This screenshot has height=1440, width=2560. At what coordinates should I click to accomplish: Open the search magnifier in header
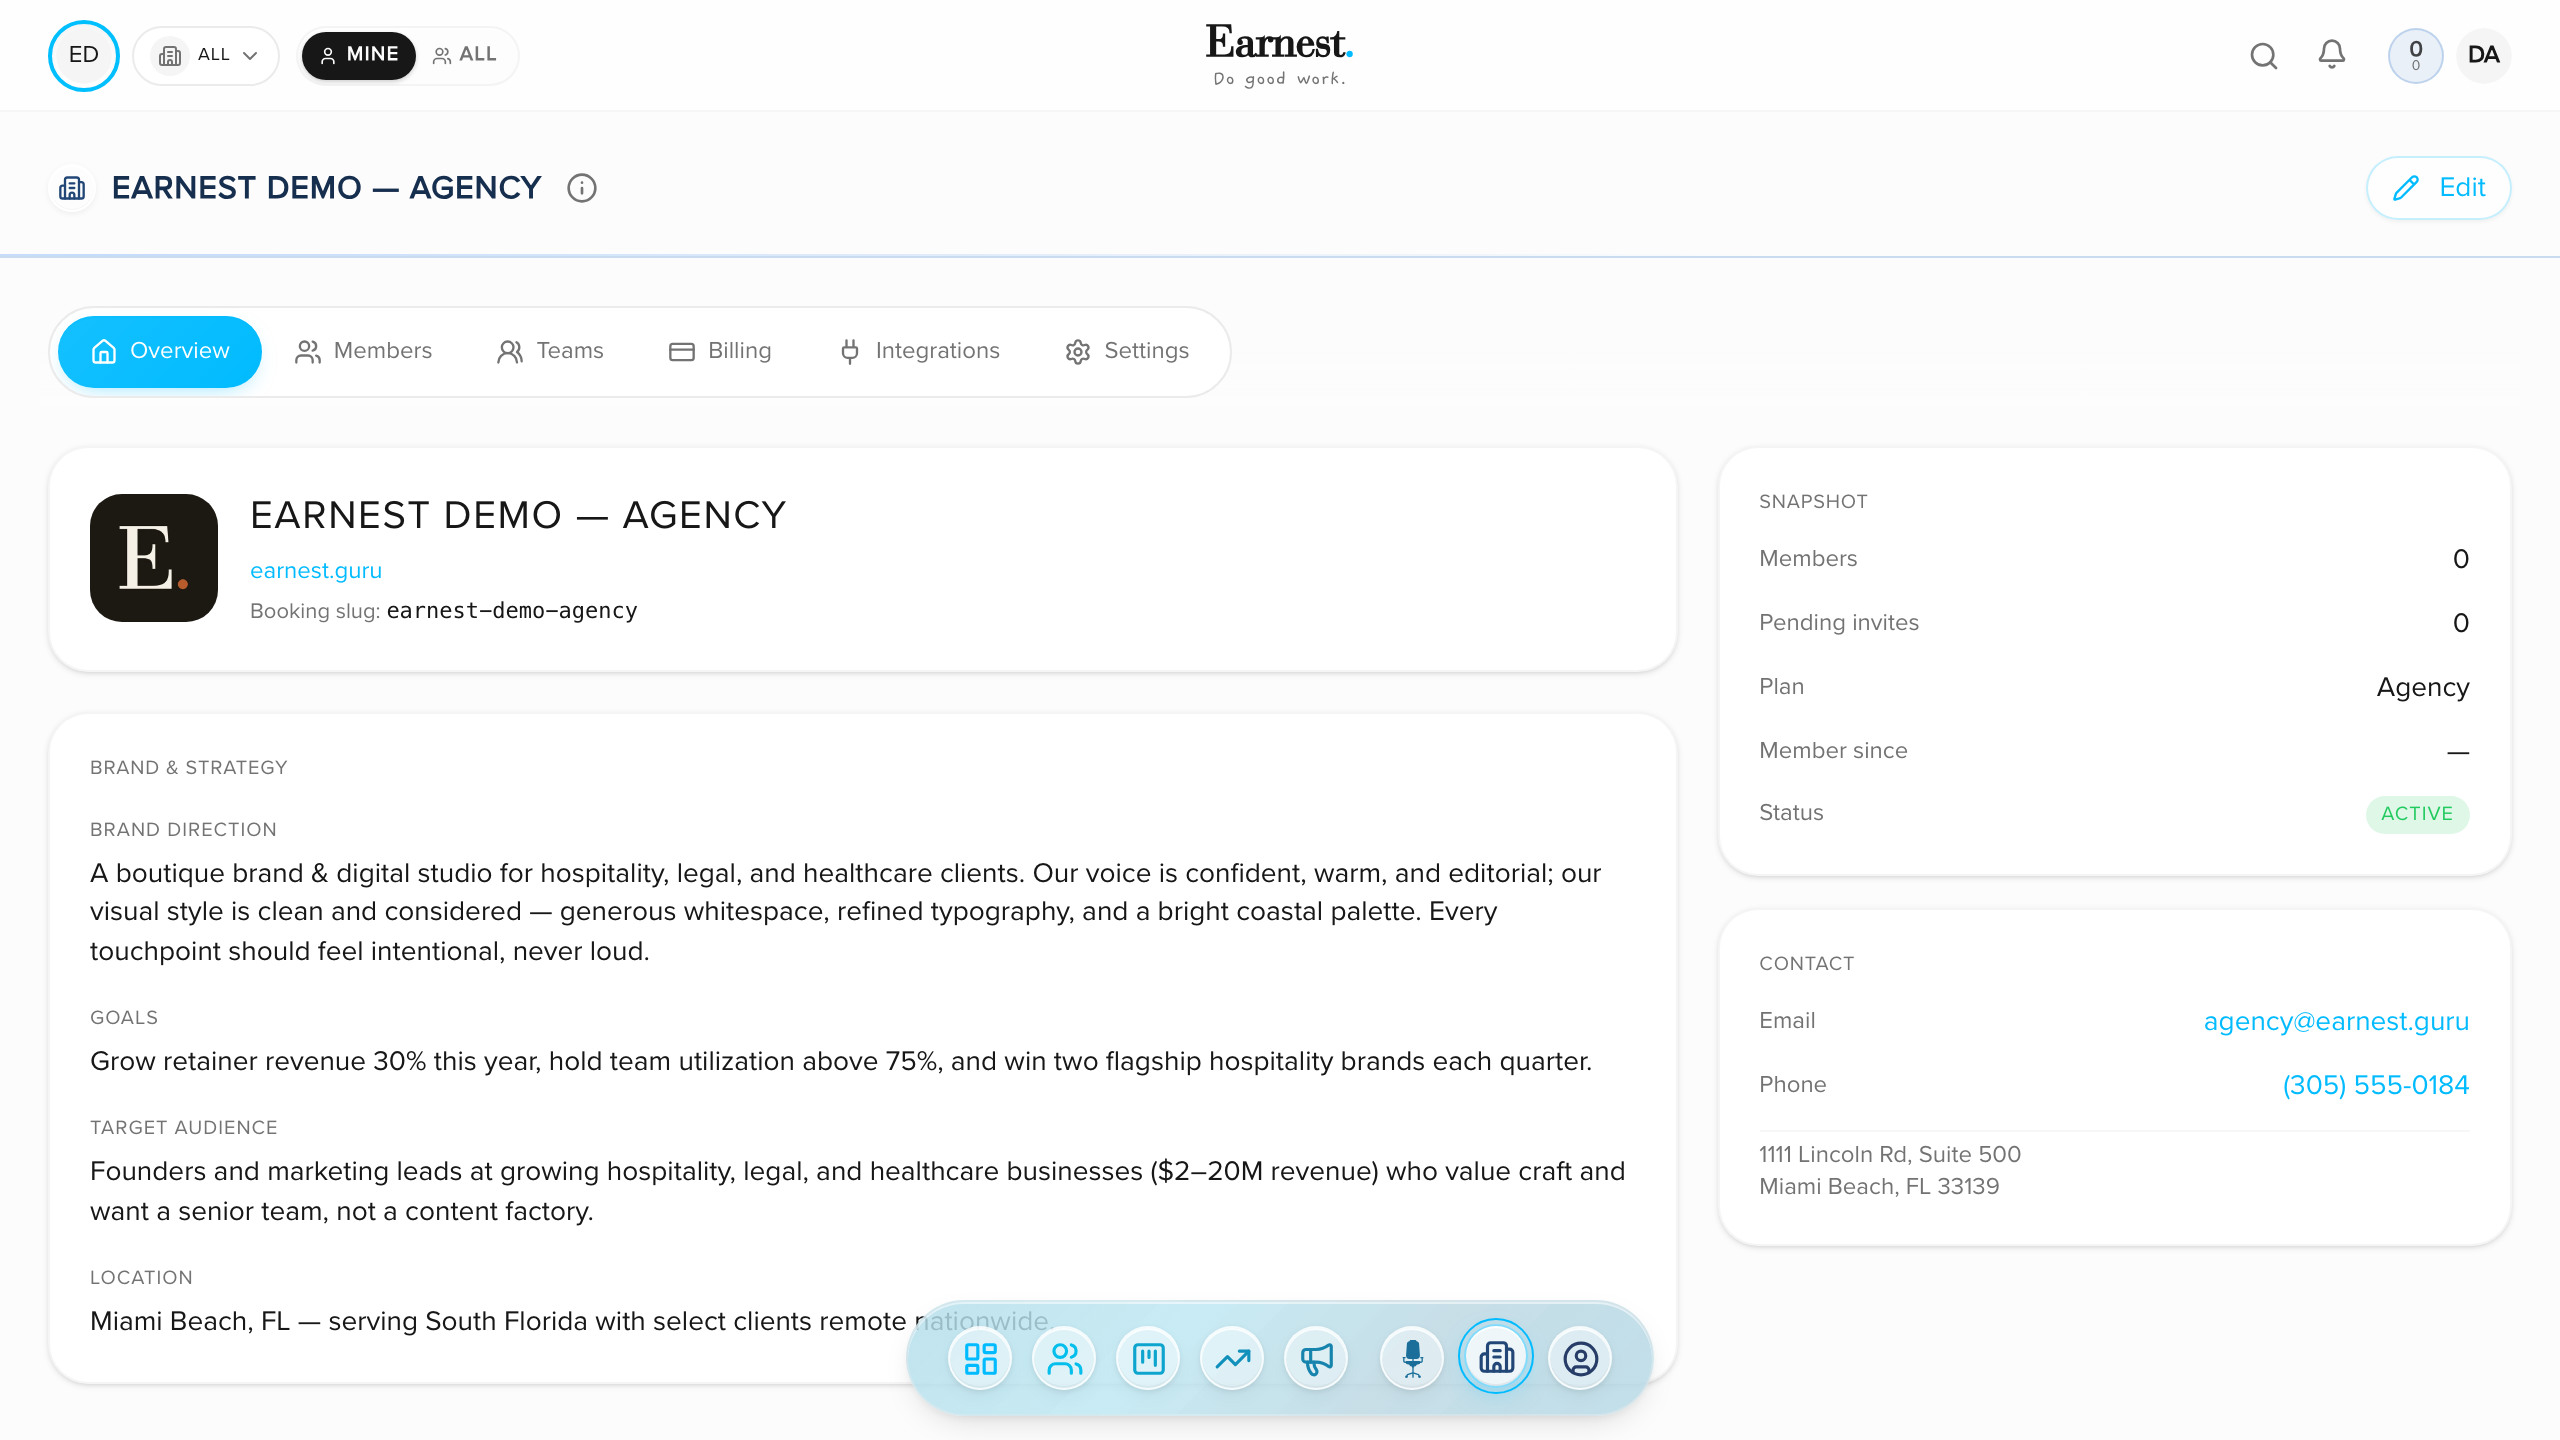tap(2264, 56)
